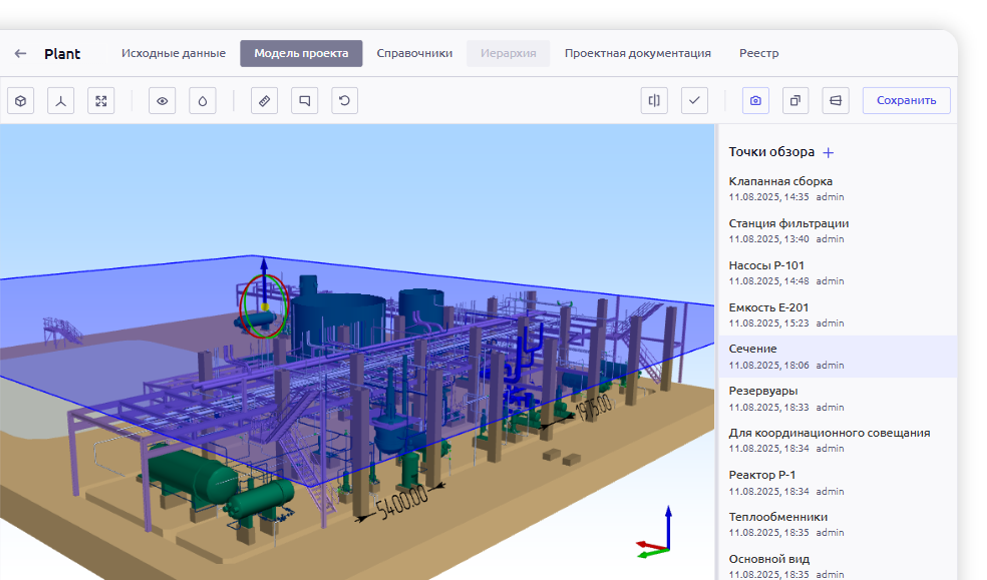
Task: Click the 5400.00 dimension label
Action: pyautogui.click(x=402, y=503)
